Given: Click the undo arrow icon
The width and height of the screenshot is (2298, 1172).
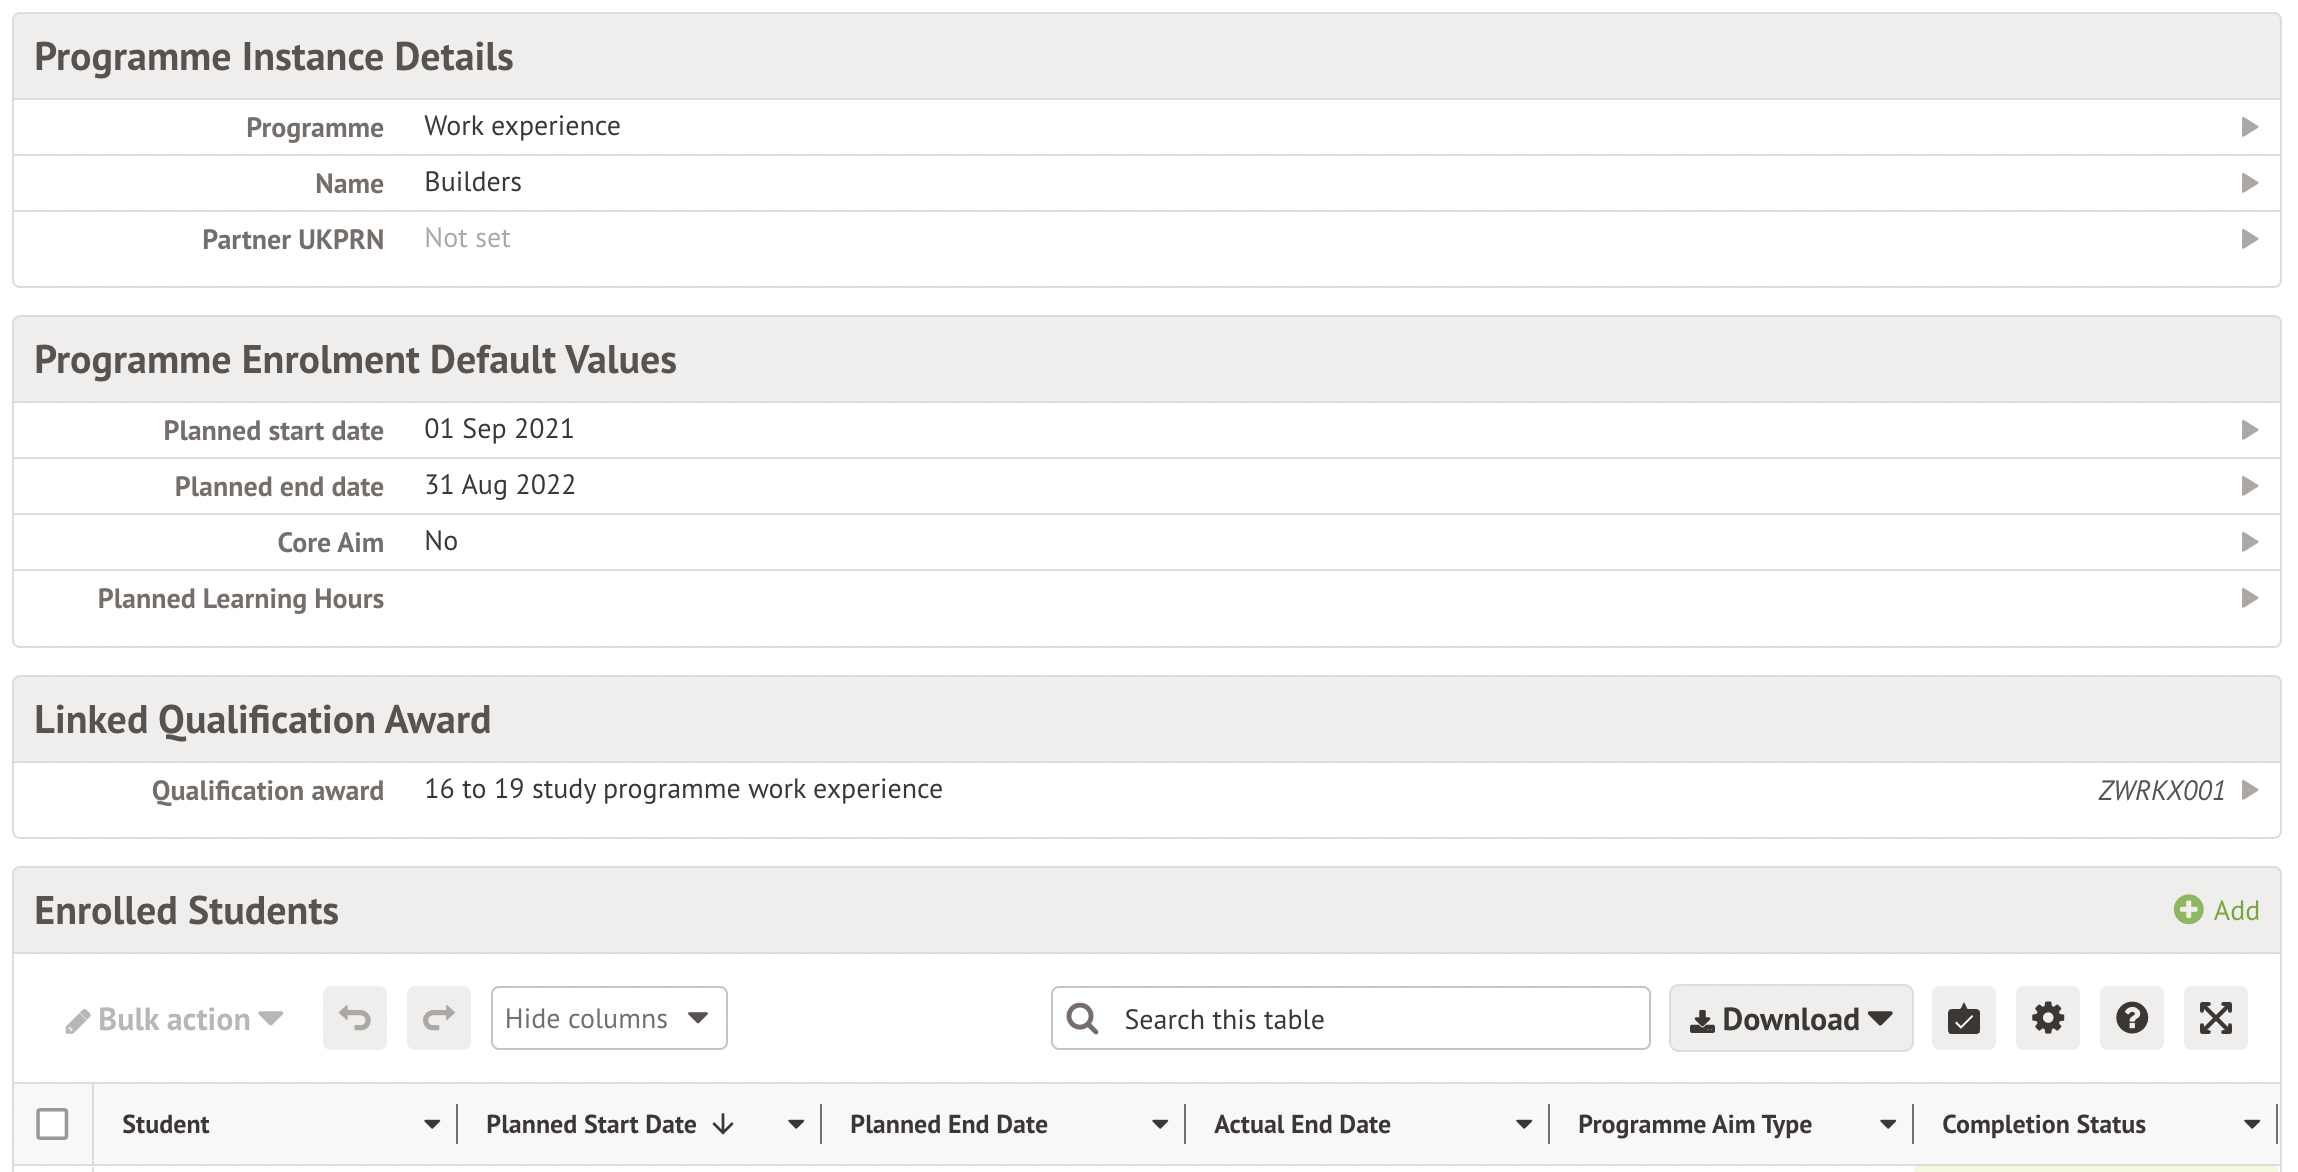Looking at the screenshot, I should (354, 1018).
